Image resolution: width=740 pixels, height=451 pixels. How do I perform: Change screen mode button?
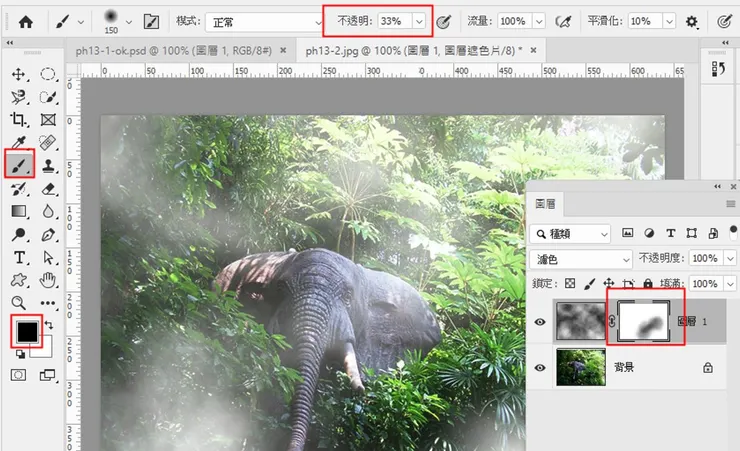[x=47, y=375]
